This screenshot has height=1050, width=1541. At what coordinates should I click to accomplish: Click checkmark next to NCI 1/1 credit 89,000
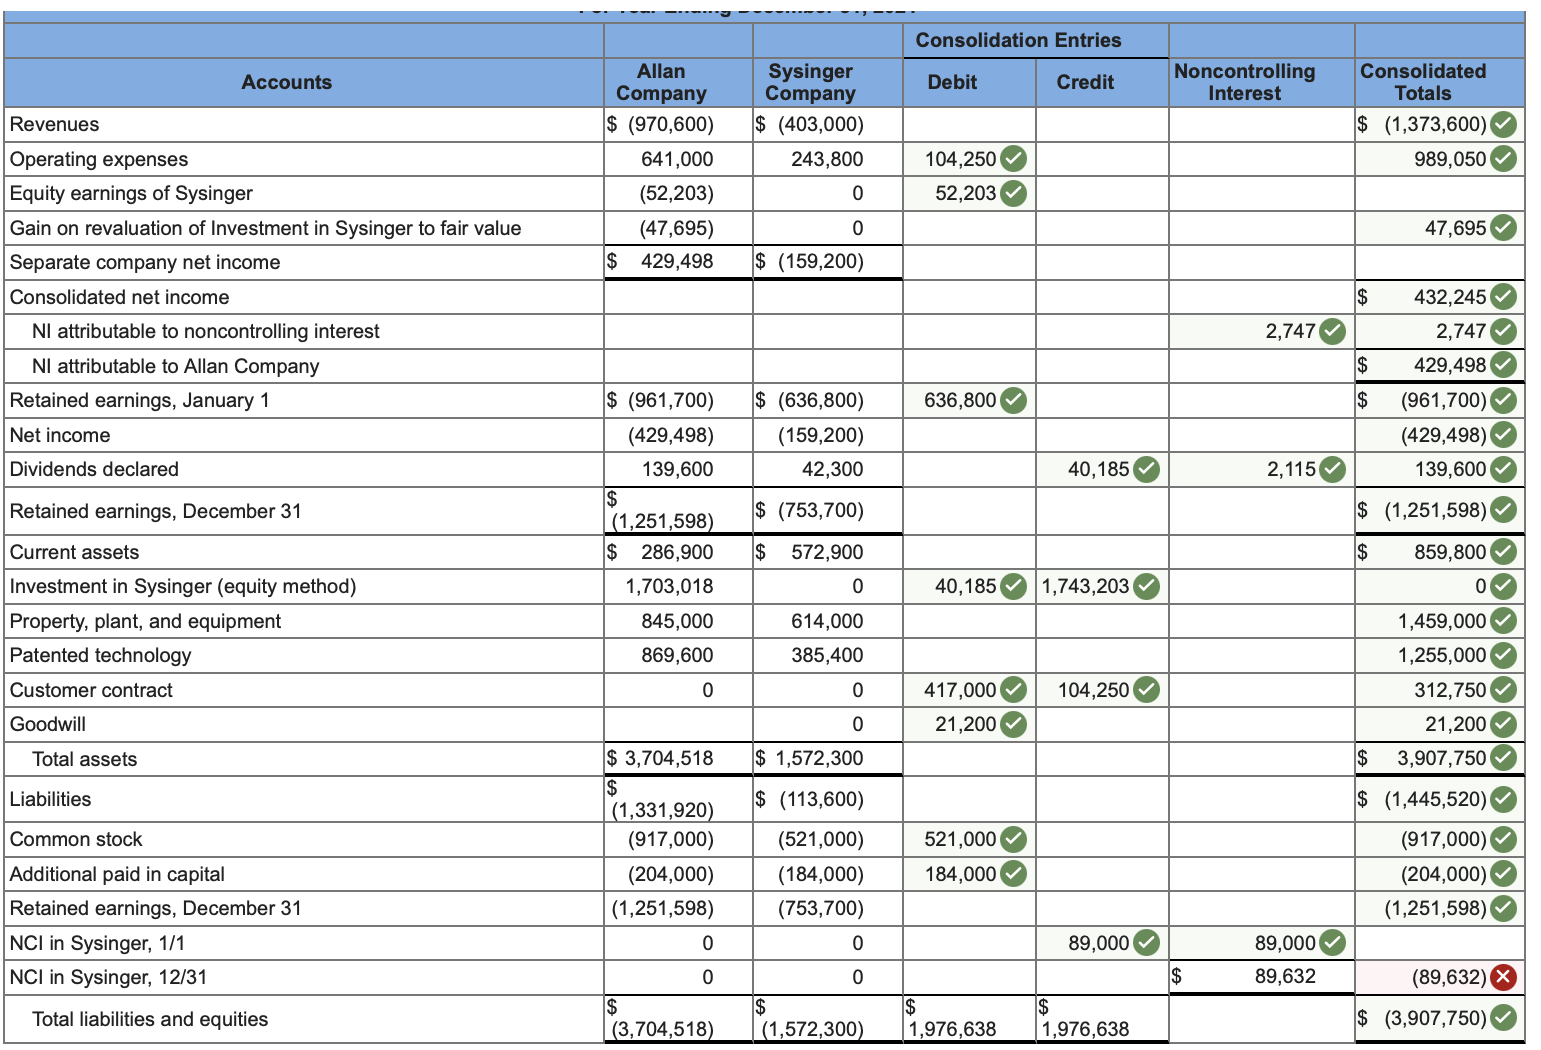[x=1146, y=943]
